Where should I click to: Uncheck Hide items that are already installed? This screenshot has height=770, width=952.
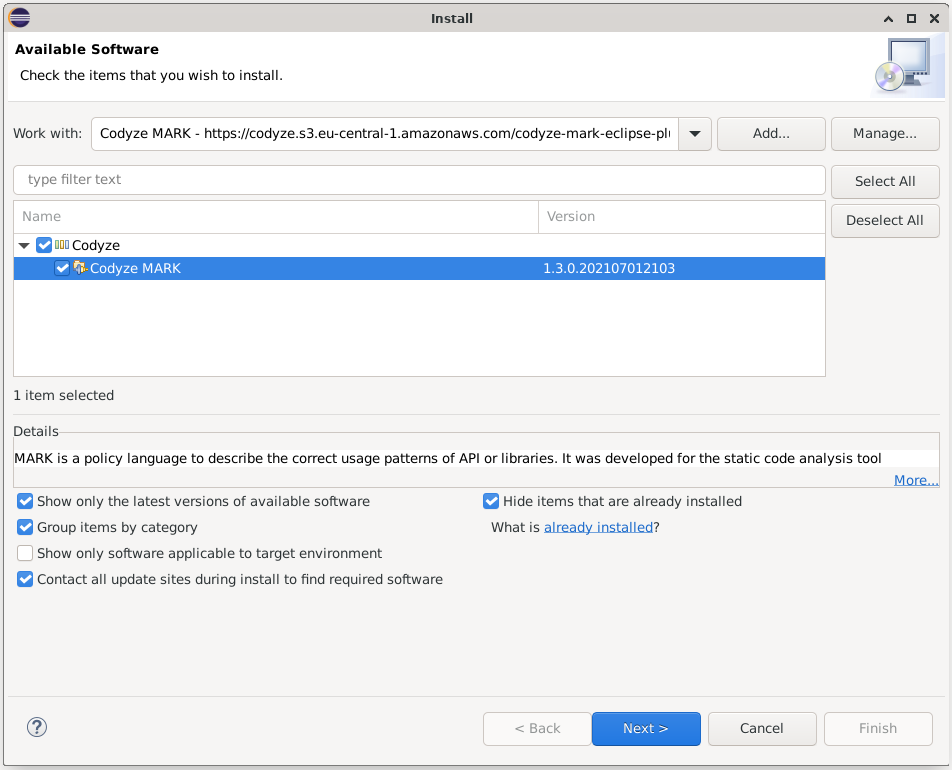(491, 501)
